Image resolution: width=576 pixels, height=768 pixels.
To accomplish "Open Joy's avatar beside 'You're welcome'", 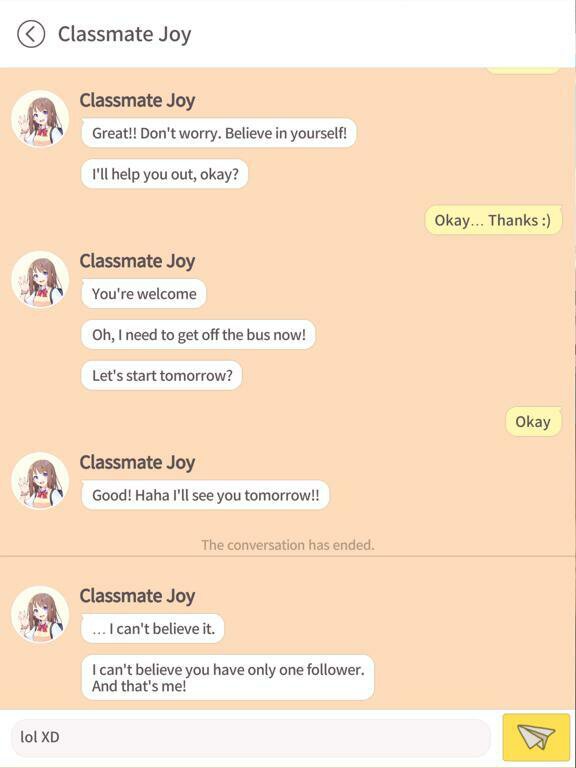I will (x=40, y=280).
